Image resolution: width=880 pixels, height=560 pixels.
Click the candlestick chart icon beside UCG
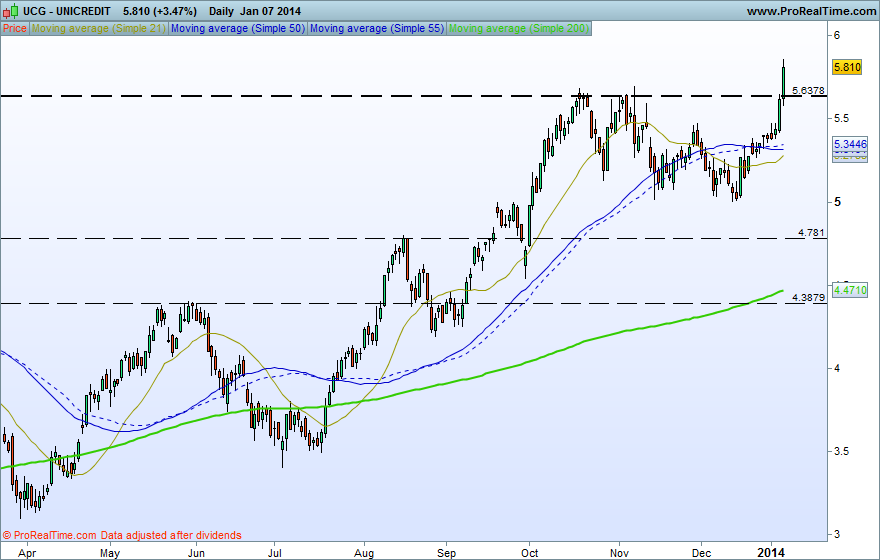coord(10,11)
